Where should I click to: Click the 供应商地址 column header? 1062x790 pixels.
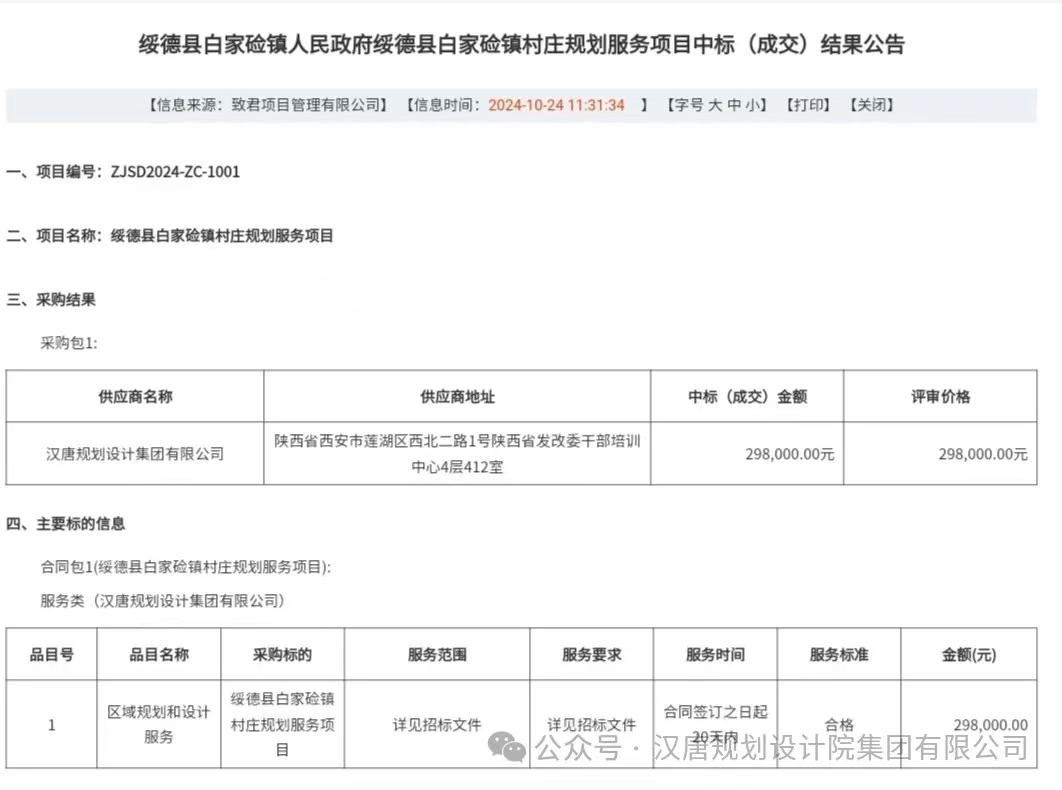(457, 397)
